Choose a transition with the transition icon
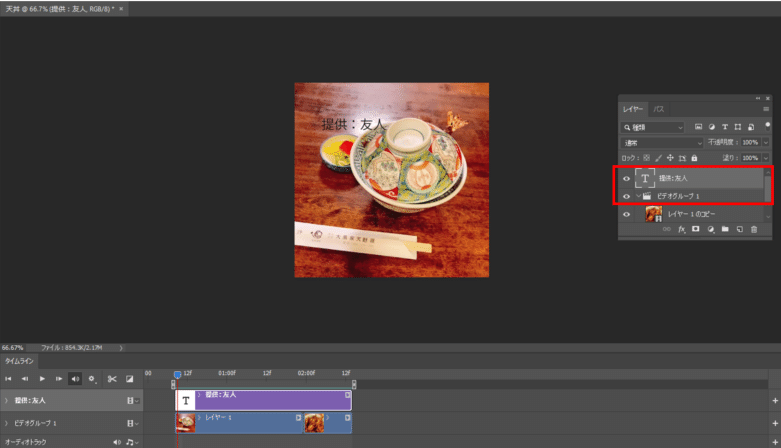Image resolution: width=781 pixels, height=448 pixels. pyautogui.click(x=130, y=379)
